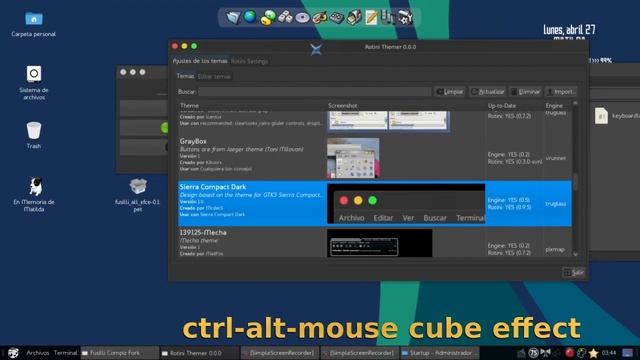Click the 139125-Mecha screenshot thumbnail
640x360 pixels.
coord(380,243)
